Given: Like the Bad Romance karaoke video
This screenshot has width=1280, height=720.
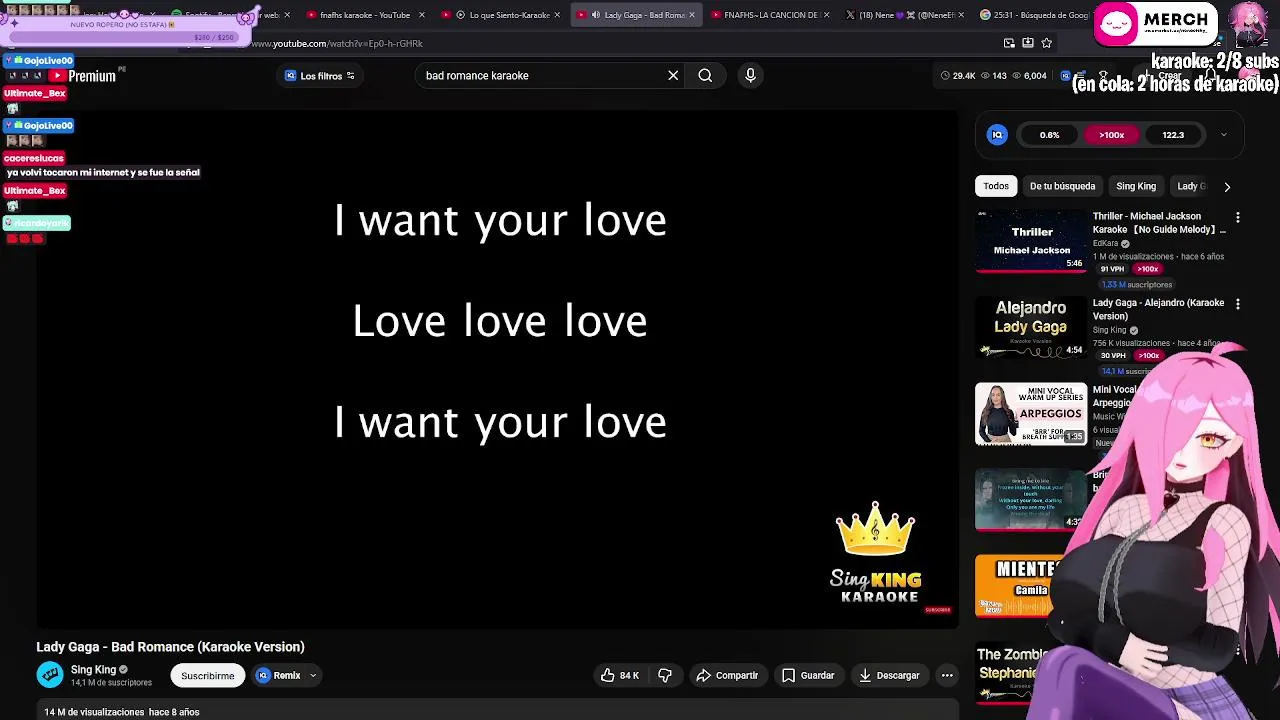Looking at the screenshot, I should (x=619, y=675).
